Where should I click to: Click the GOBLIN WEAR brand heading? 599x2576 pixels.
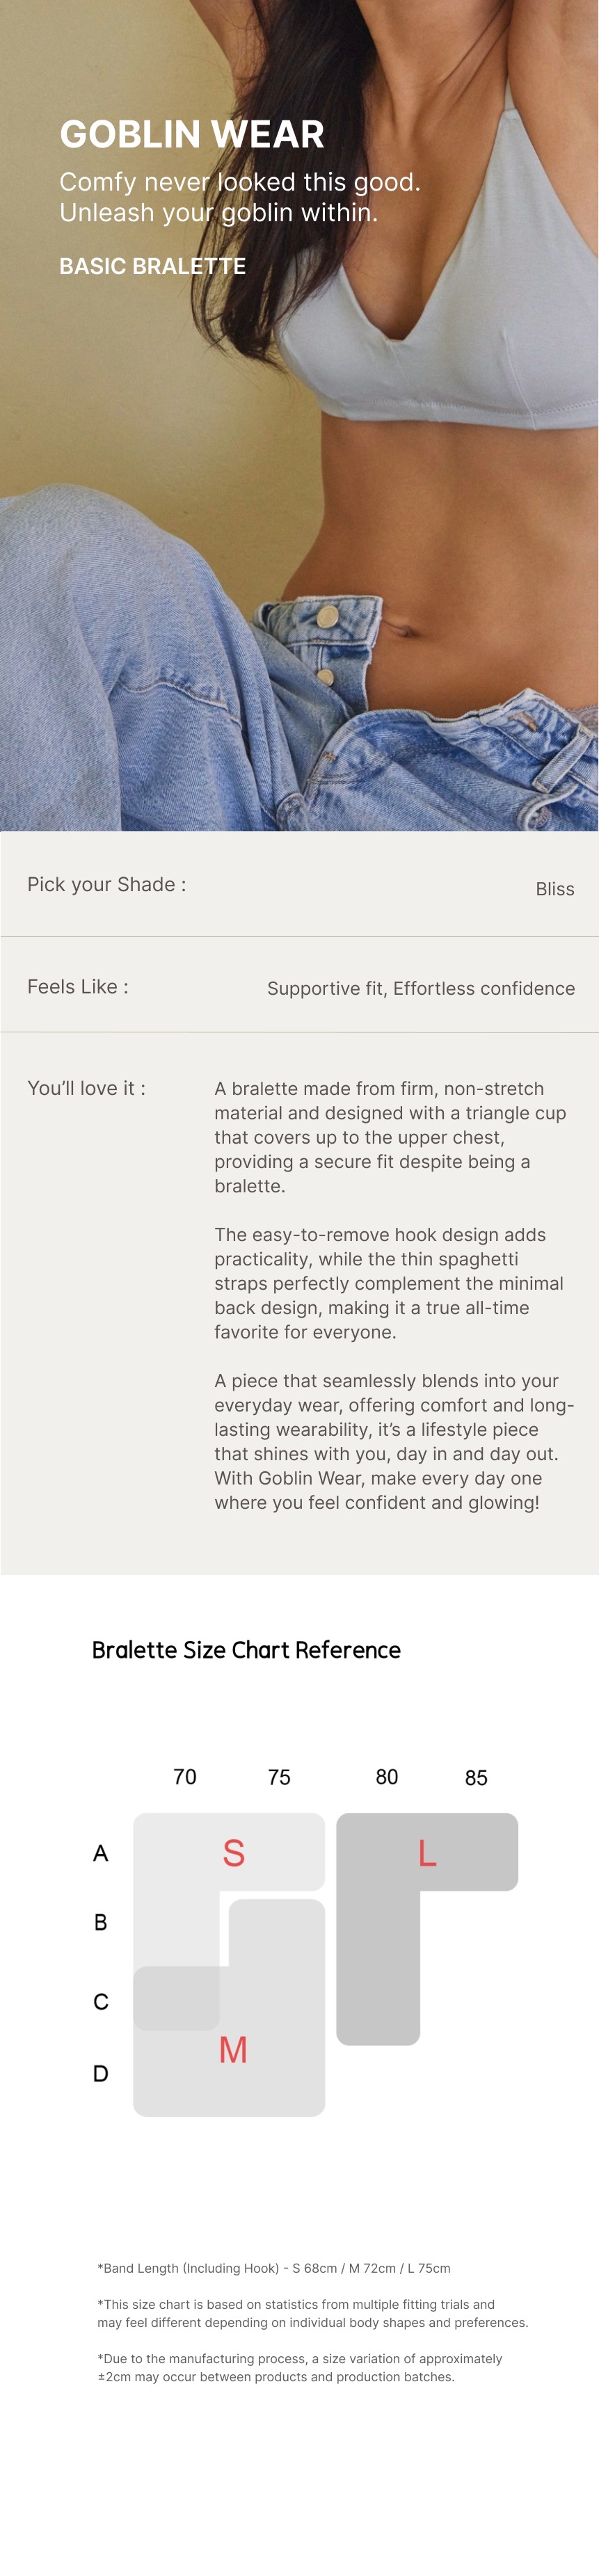click(191, 134)
